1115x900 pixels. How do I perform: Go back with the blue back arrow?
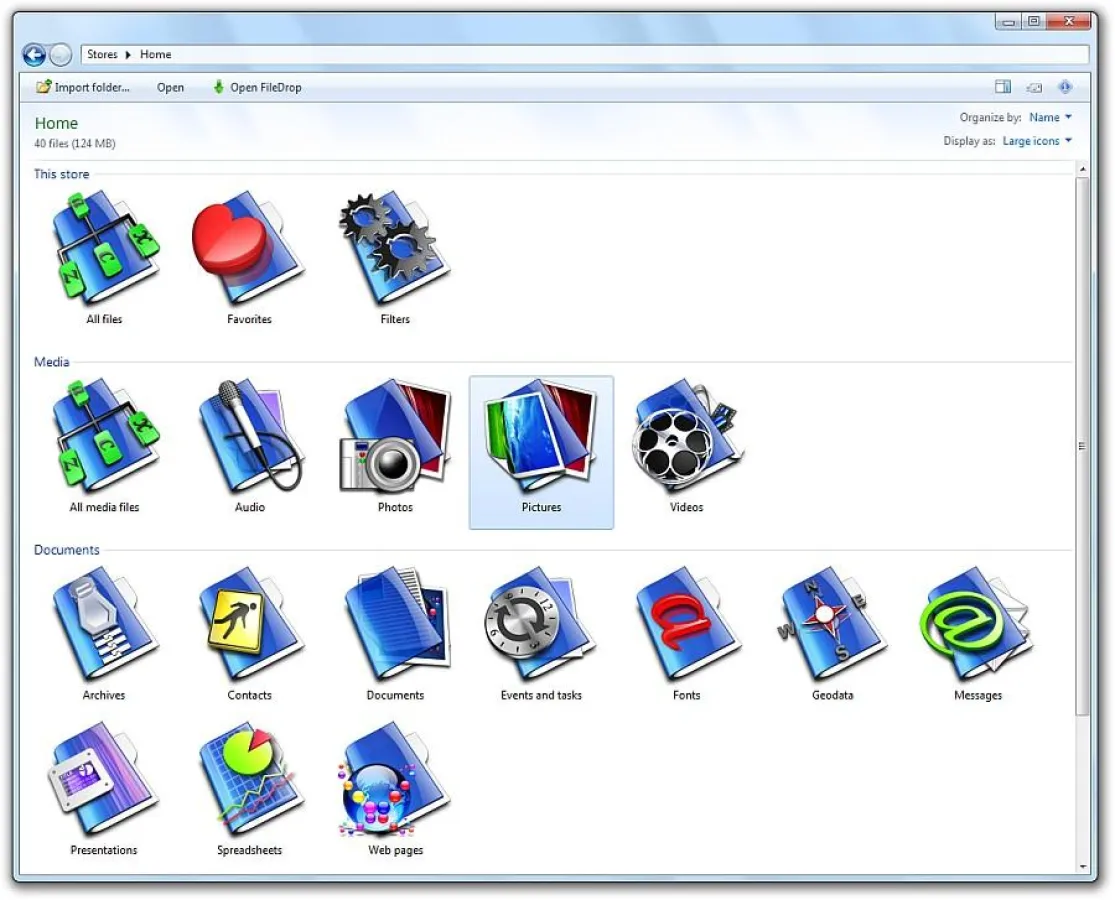point(34,55)
